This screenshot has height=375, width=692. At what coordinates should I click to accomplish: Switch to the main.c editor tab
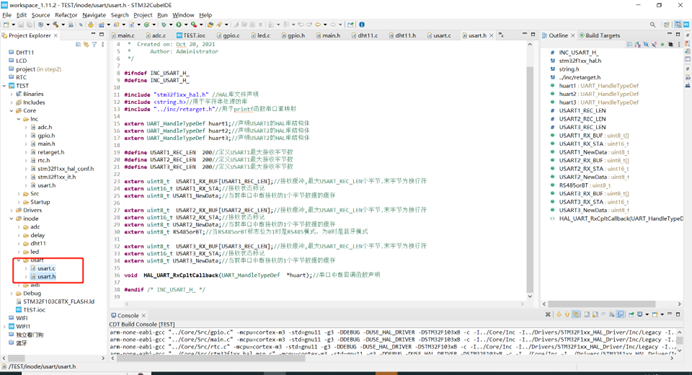click(123, 35)
